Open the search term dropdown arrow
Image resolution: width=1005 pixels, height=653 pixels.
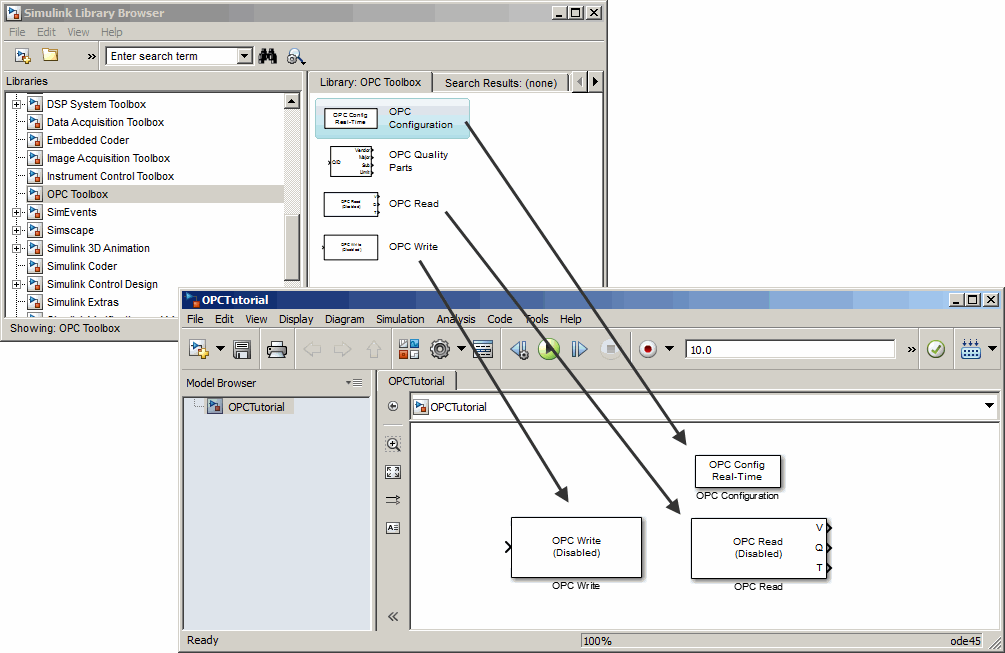click(244, 56)
